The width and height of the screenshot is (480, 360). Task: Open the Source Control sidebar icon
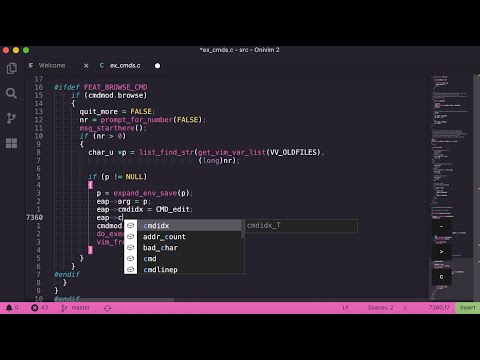(11, 118)
